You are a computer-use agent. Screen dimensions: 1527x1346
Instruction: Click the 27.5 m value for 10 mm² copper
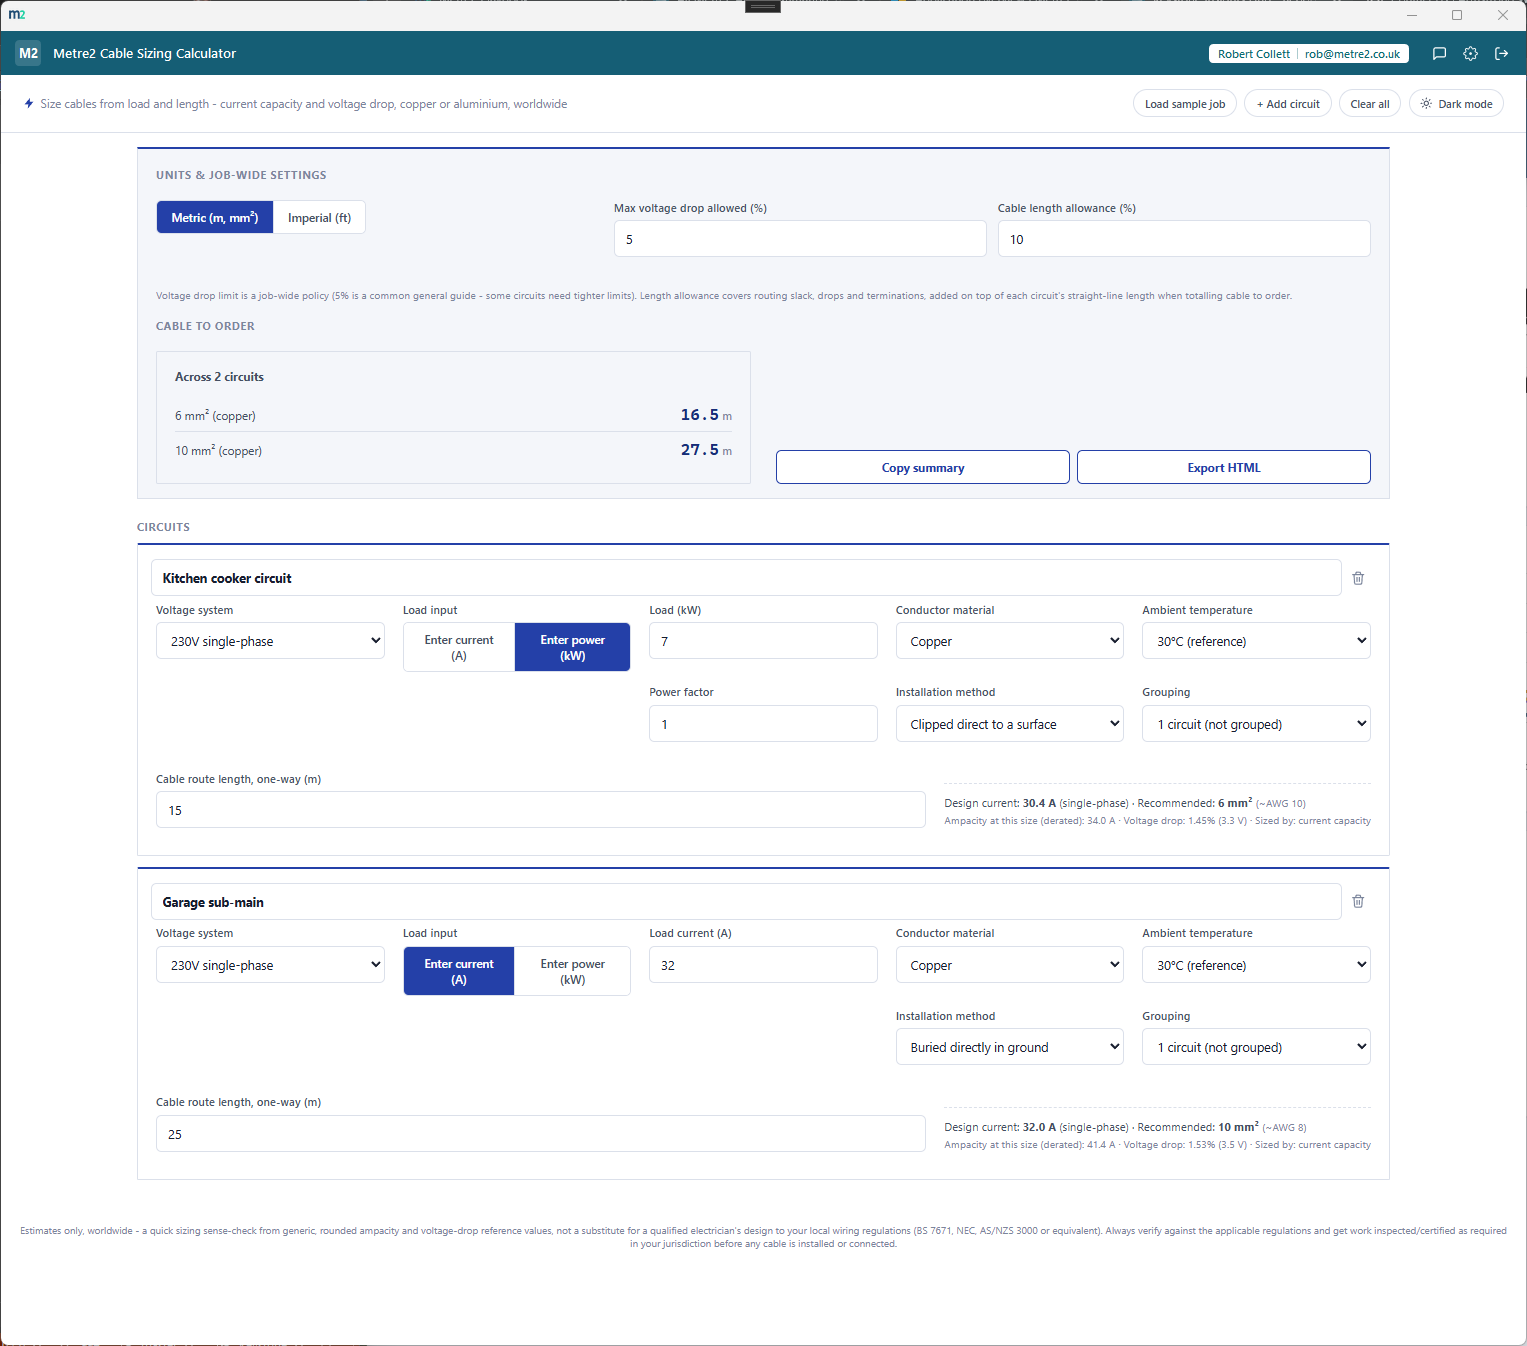706,450
